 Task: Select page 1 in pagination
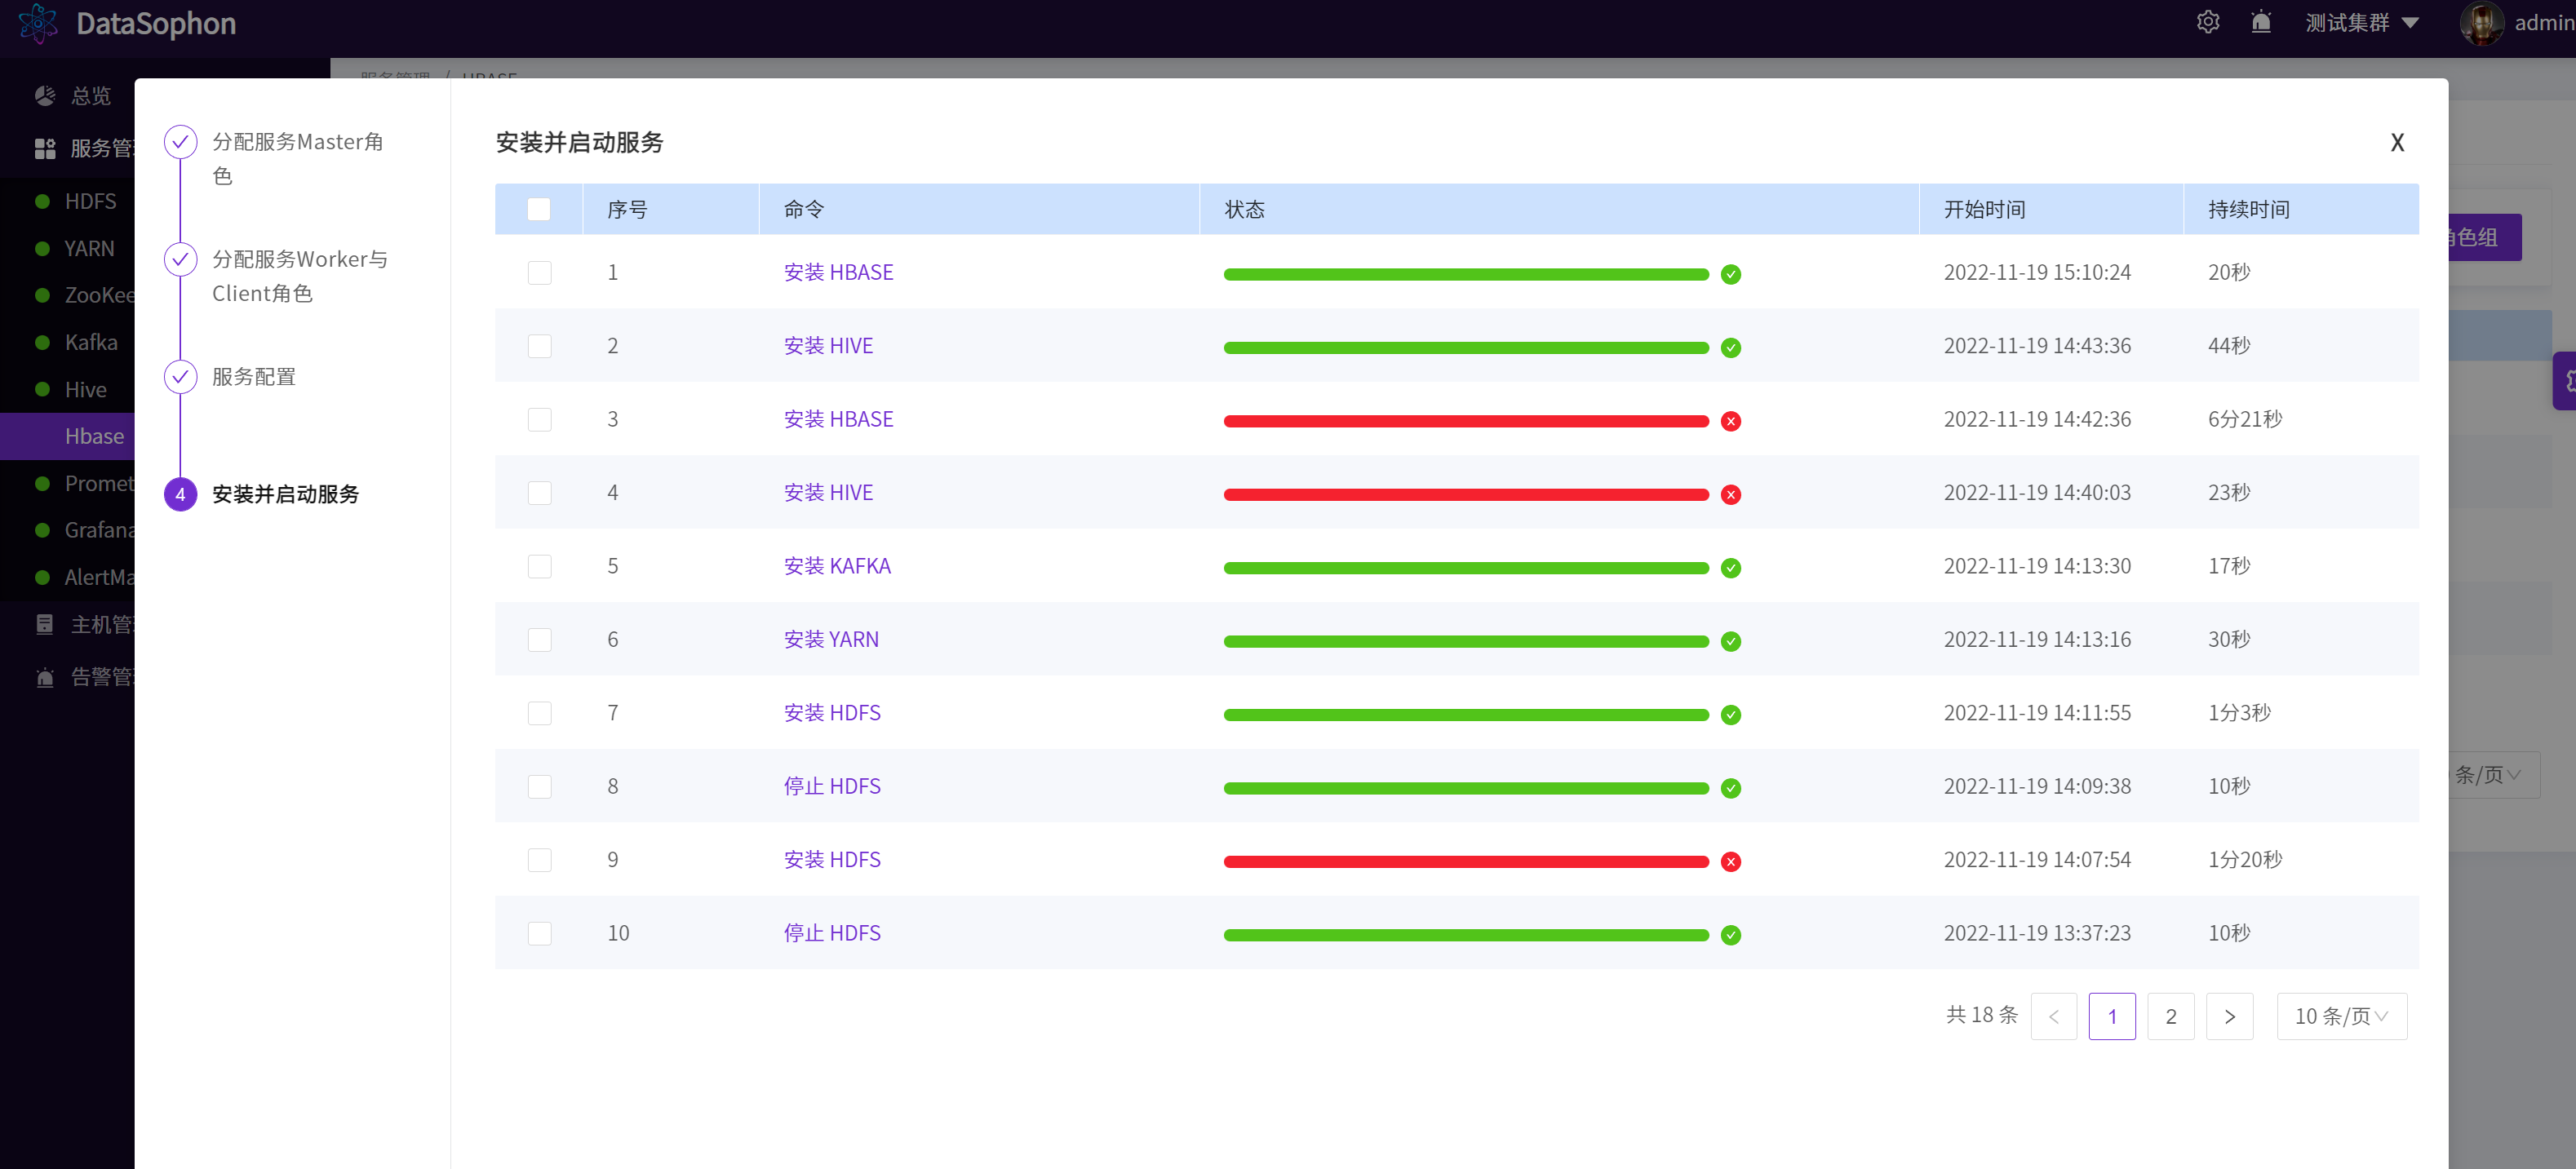coord(2112,1016)
